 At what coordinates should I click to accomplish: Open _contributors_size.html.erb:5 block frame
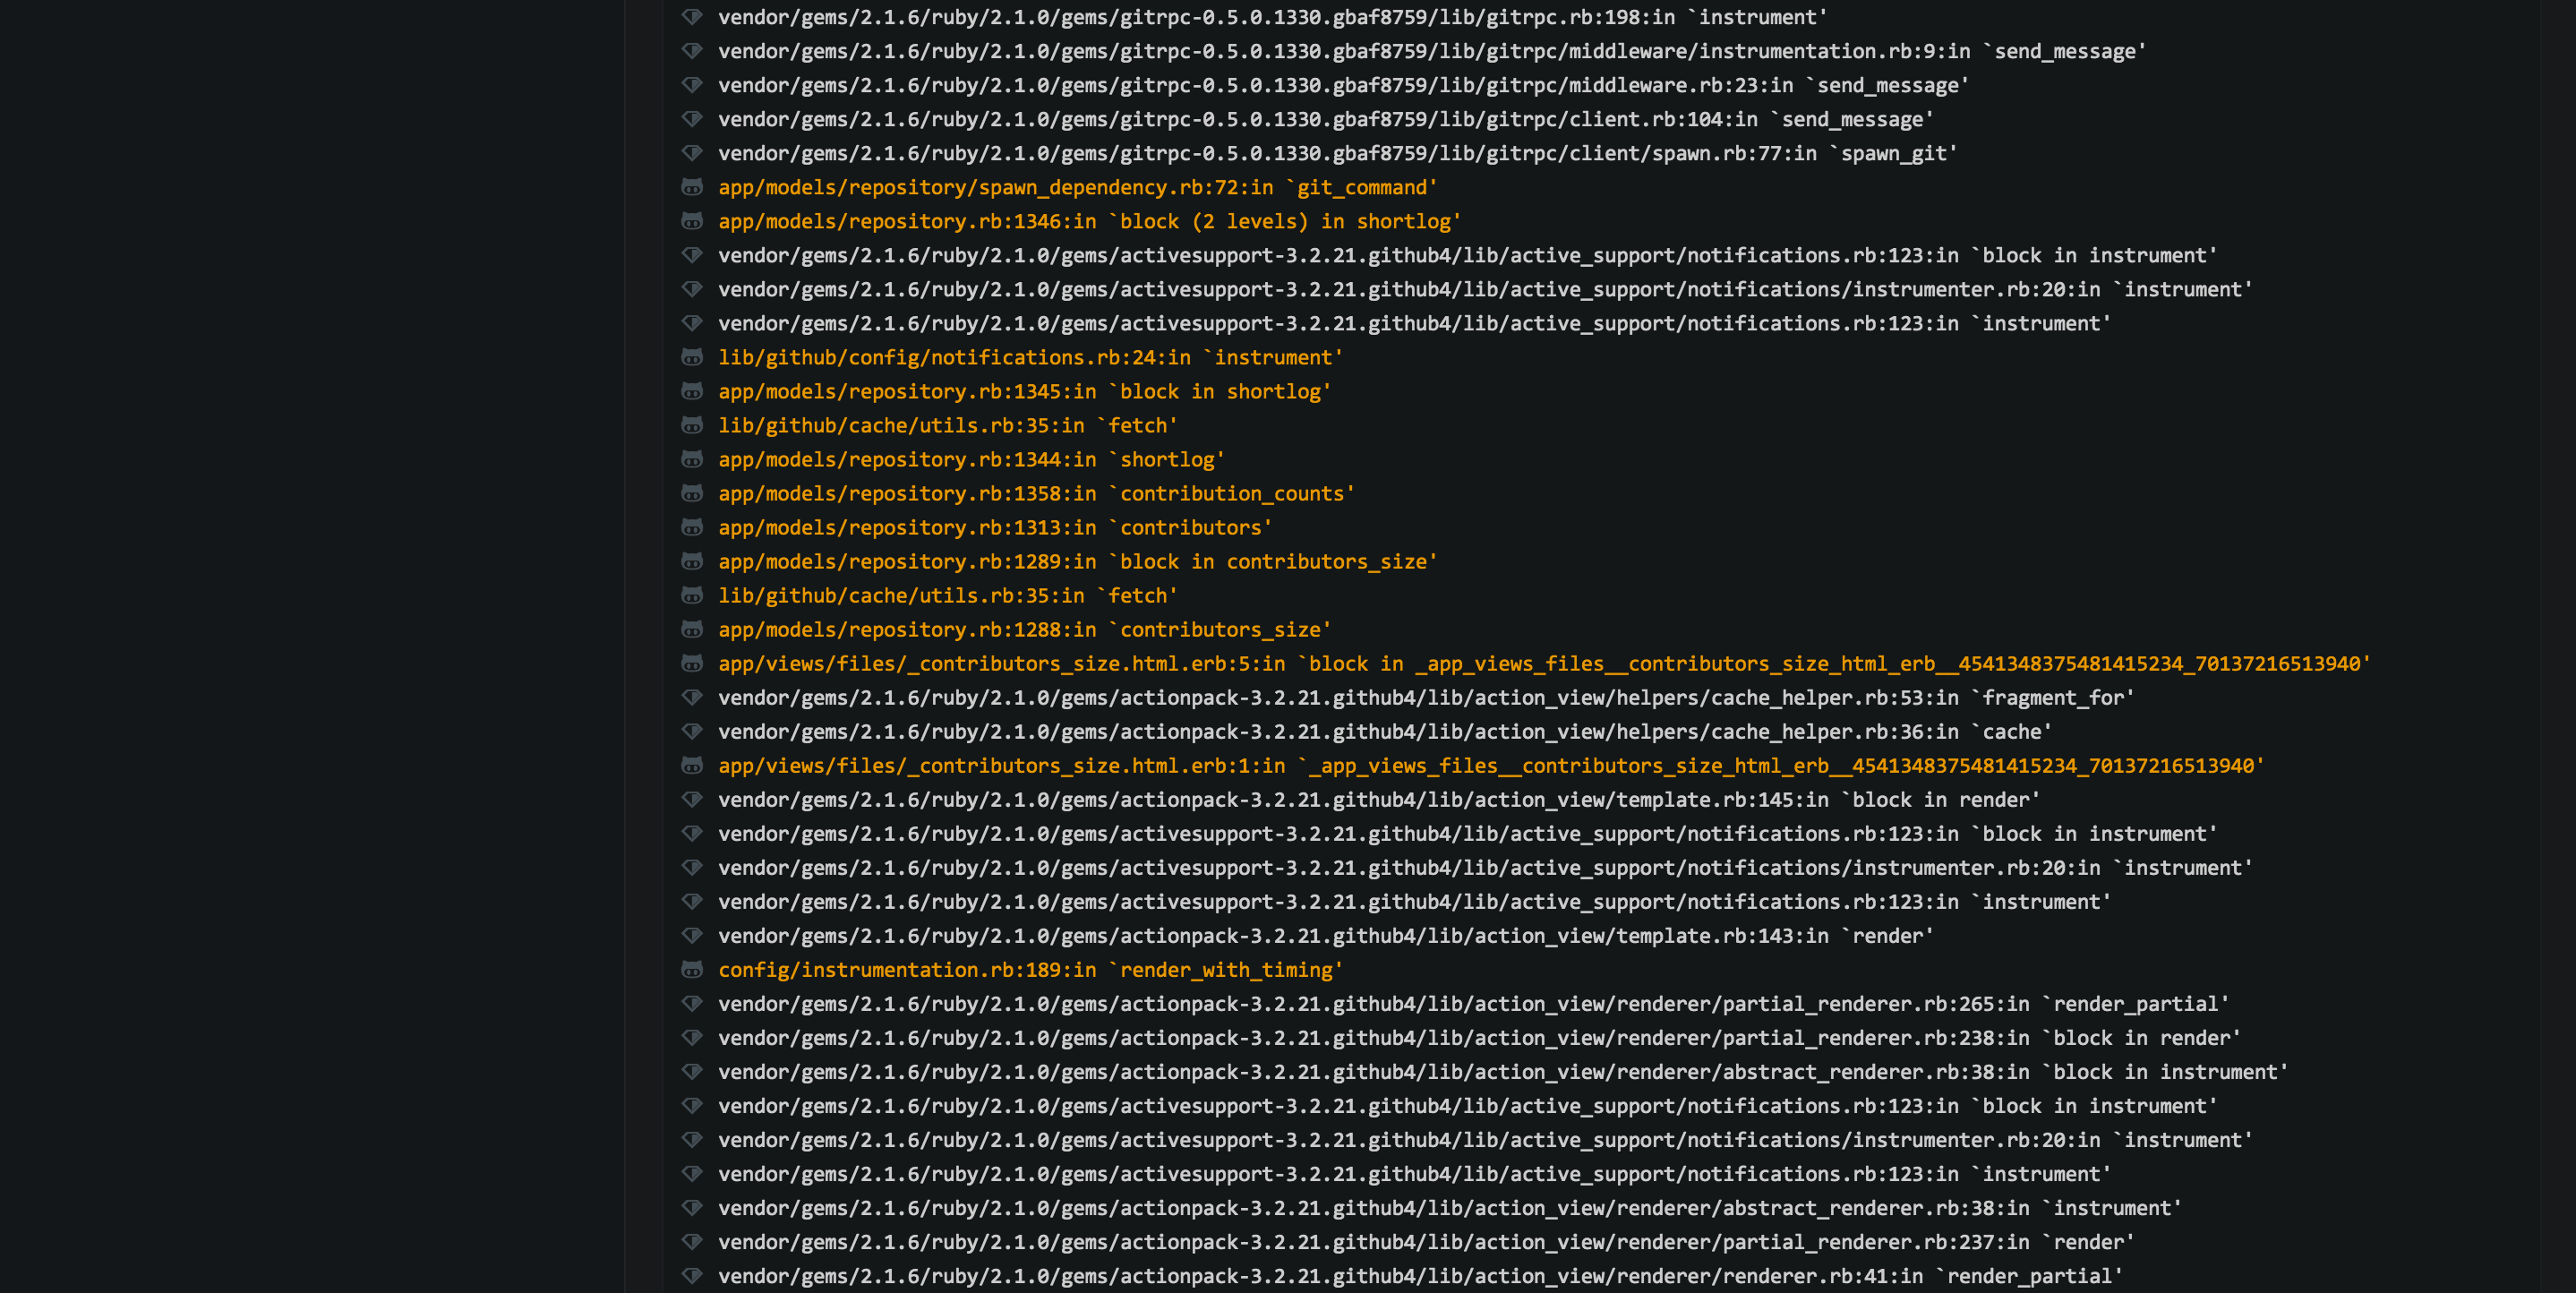point(1543,663)
